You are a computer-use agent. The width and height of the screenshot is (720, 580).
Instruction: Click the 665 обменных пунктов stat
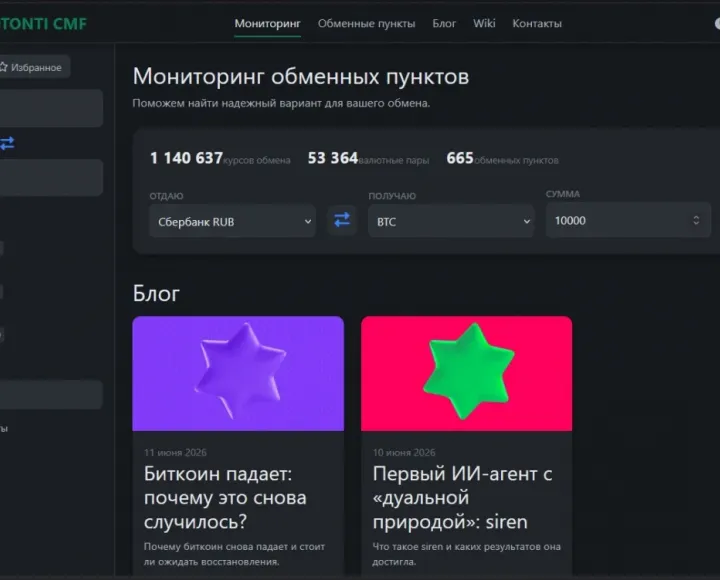[502, 158]
